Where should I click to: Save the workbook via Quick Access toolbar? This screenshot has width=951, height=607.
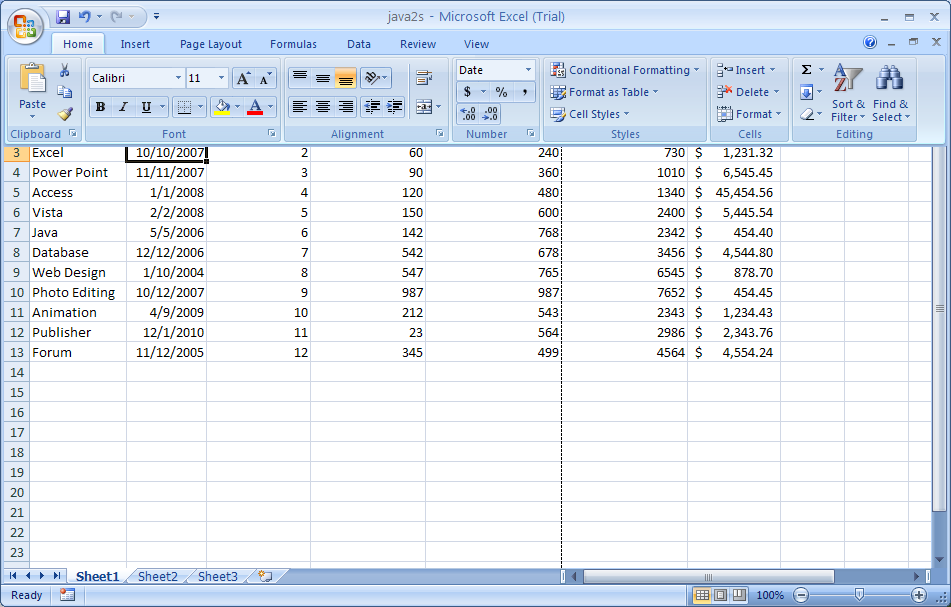click(62, 17)
